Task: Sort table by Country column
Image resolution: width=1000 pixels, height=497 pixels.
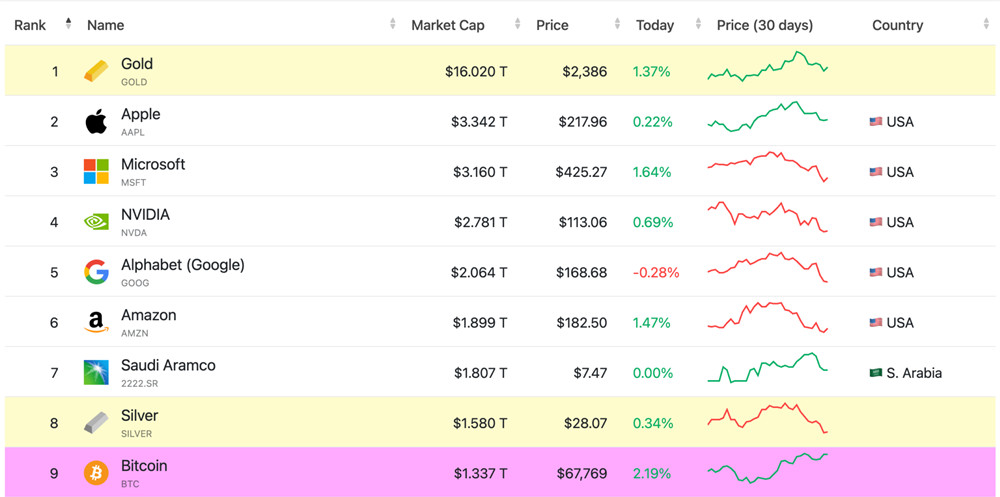Action: [x=897, y=25]
